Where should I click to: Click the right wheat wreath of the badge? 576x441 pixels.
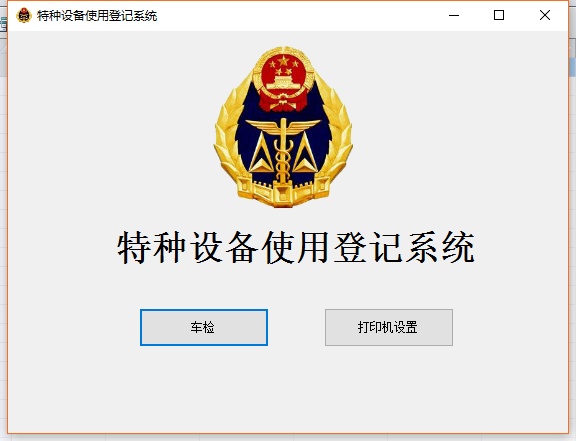pyautogui.click(x=337, y=141)
